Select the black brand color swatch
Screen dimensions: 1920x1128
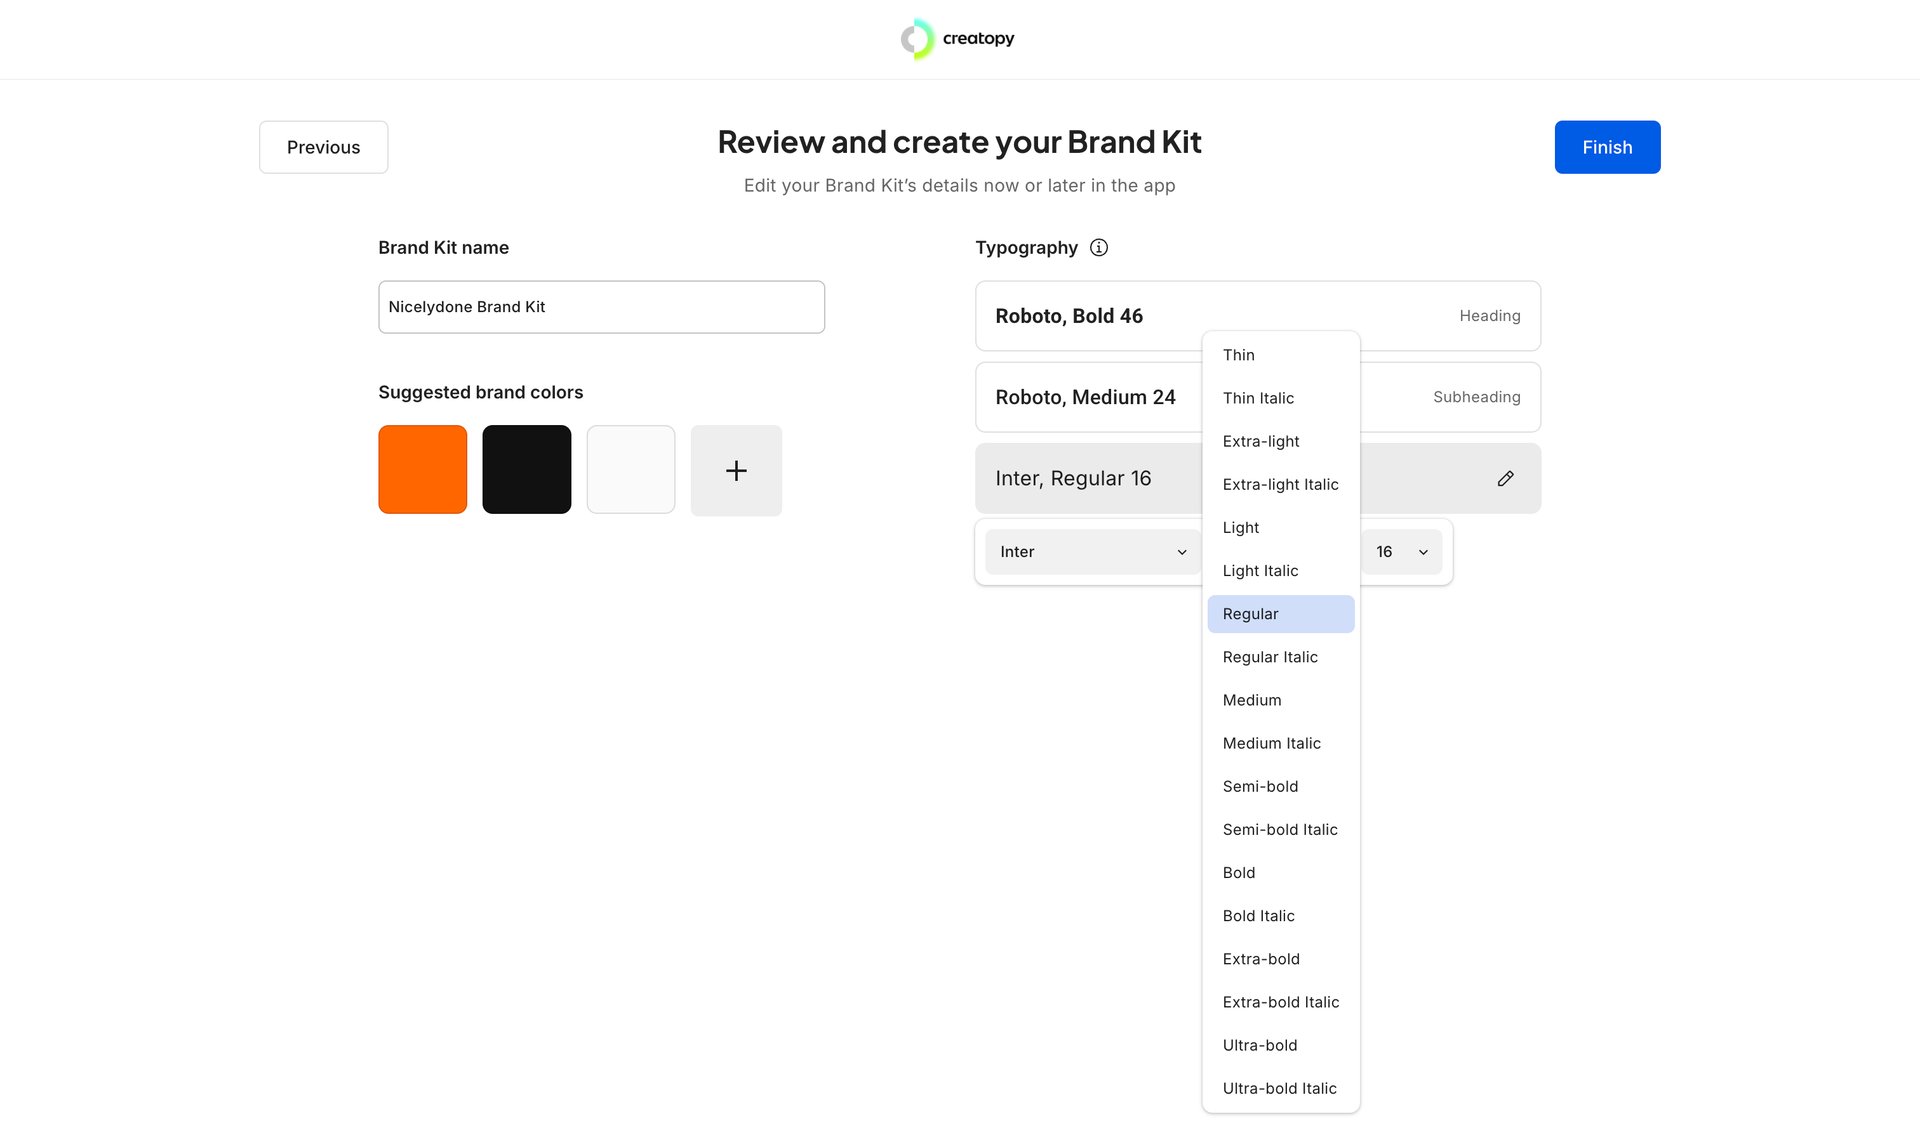click(526, 469)
